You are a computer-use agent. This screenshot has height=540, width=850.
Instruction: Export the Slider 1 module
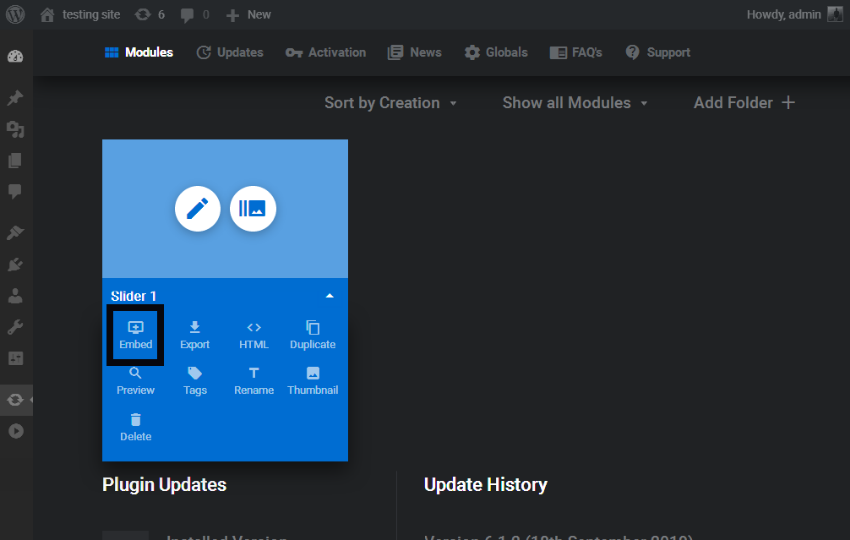tap(195, 335)
